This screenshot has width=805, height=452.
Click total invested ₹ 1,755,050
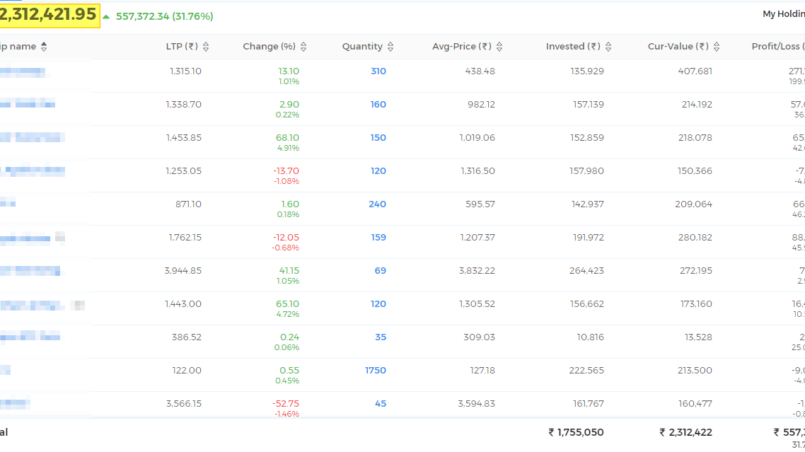coord(576,432)
